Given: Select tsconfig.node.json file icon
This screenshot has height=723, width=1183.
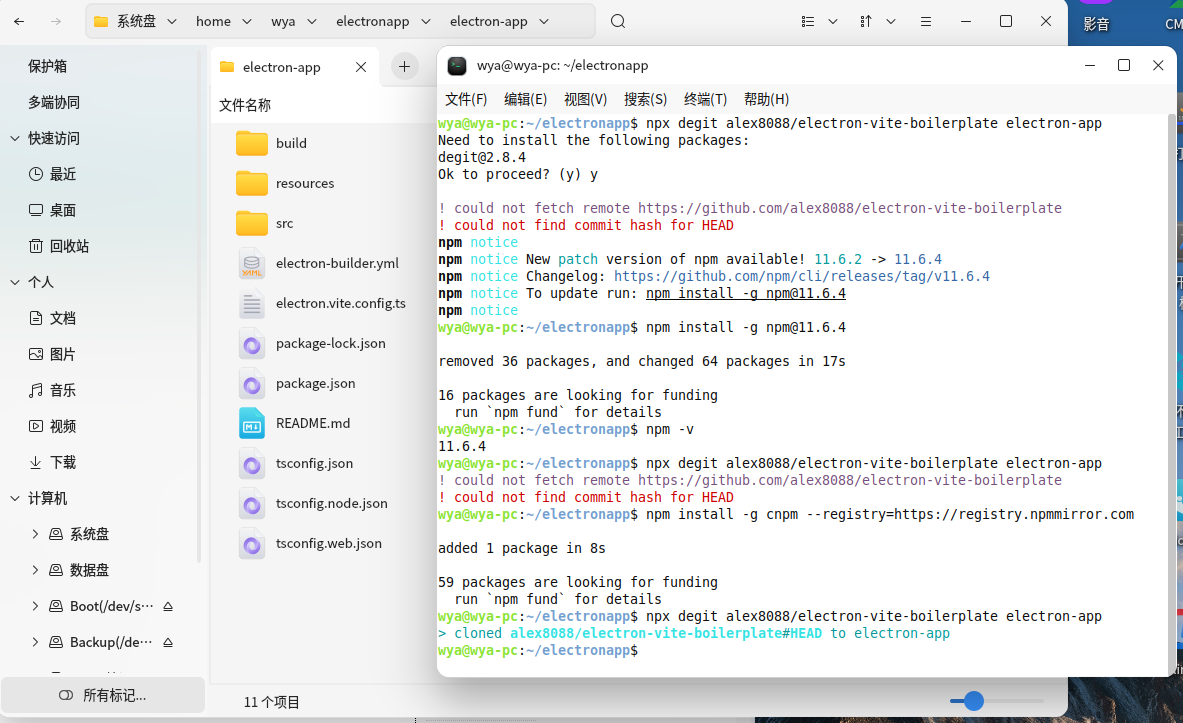Looking at the screenshot, I should [x=252, y=503].
